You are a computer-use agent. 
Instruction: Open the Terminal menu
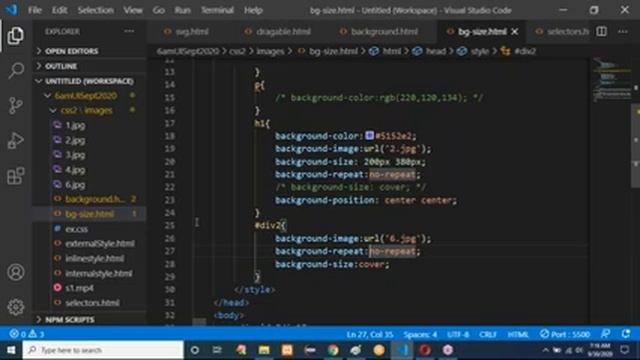tap(217, 10)
